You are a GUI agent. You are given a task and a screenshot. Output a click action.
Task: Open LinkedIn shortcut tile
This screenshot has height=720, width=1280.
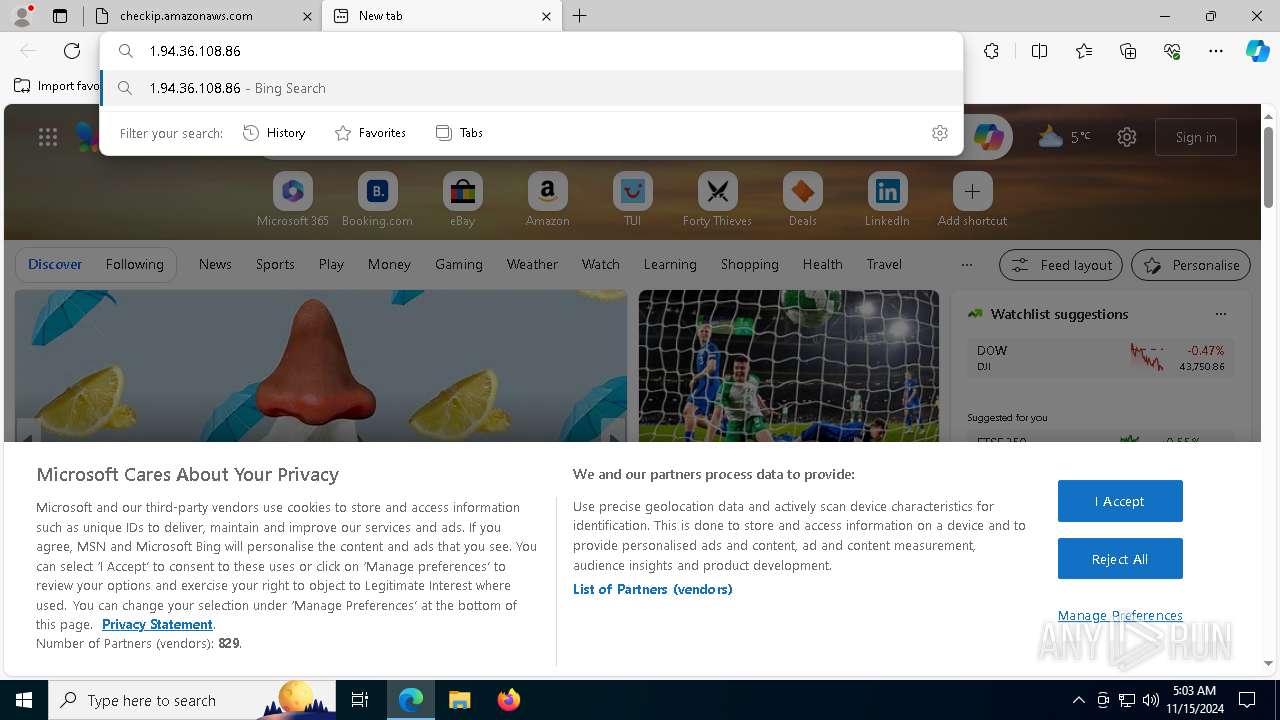(x=887, y=200)
